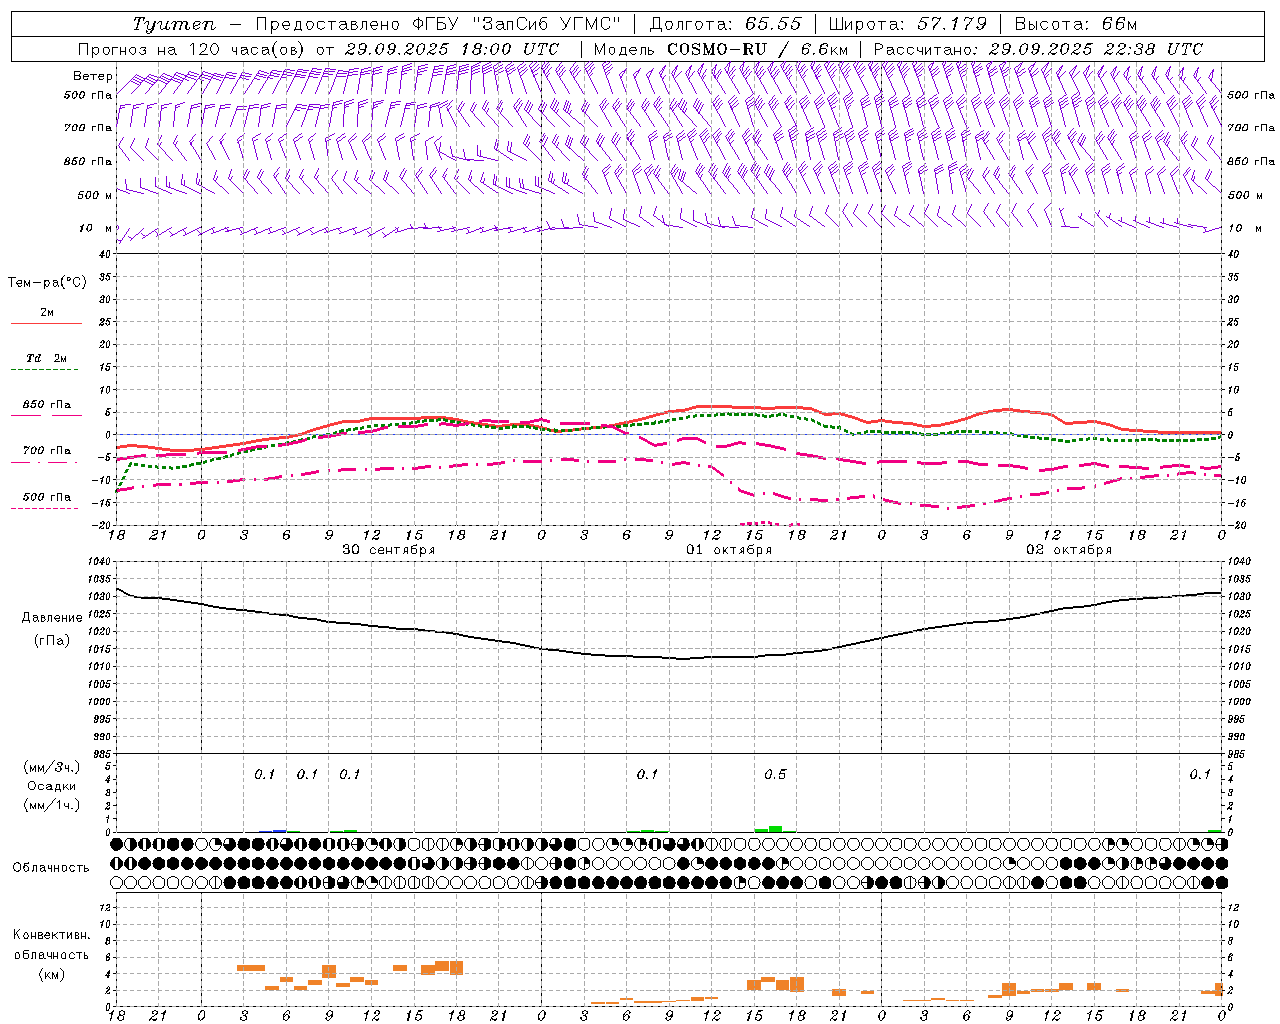Image resolution: width=1280 pixels, height=1024 pixels.
Task: Click the Рассчитано: 29.09.2025 22:38 UTC text
Action: click(1038, 49)
